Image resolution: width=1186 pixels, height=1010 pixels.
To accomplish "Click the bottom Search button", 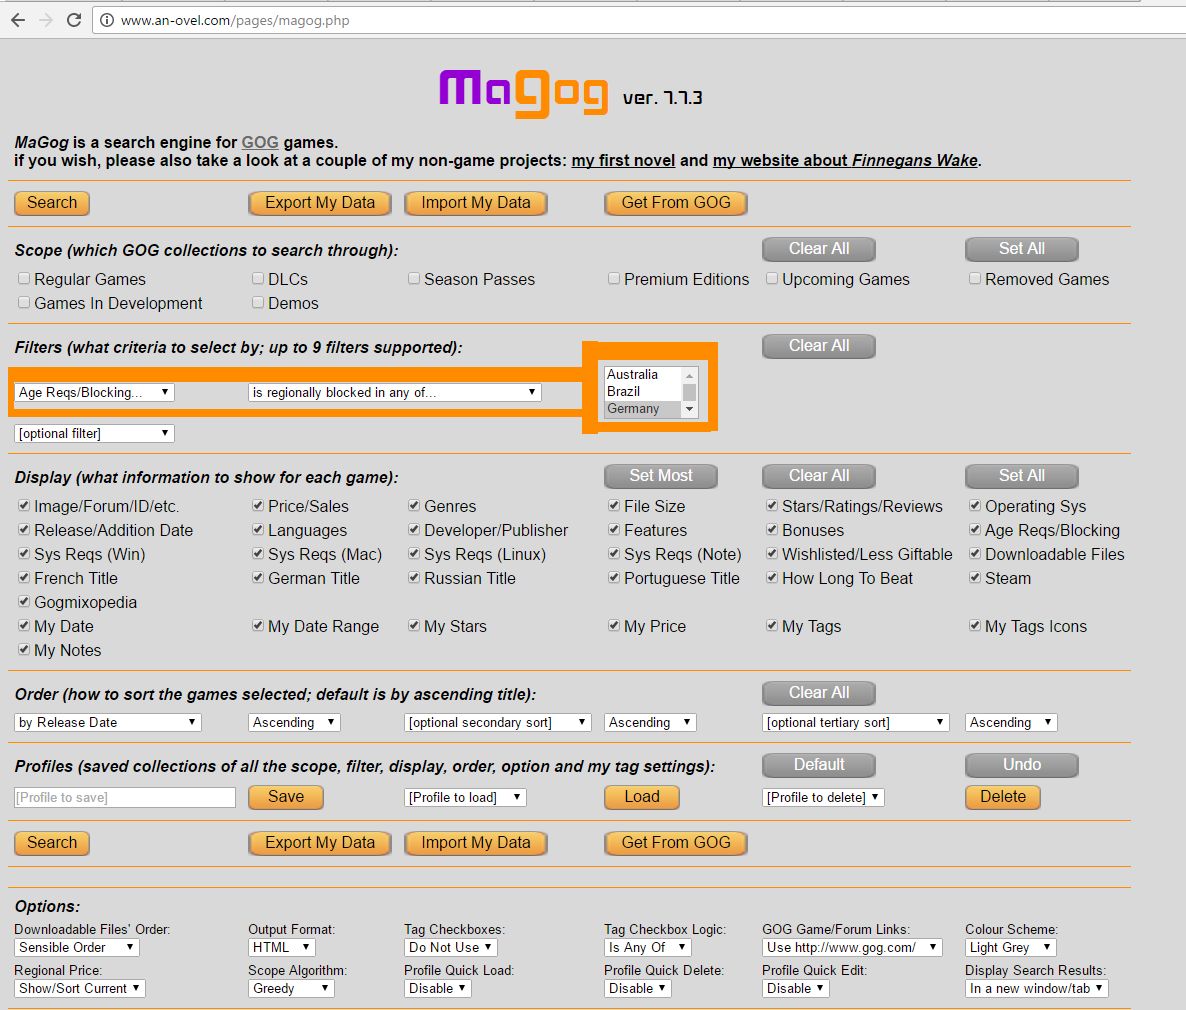I will pyautogui.click(x=52, y=843).
